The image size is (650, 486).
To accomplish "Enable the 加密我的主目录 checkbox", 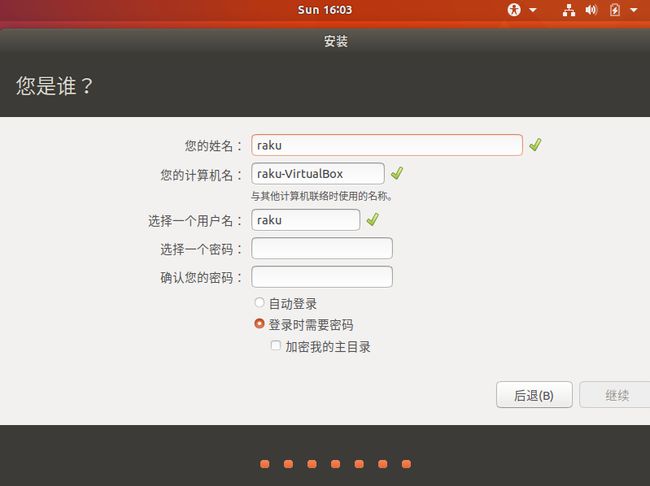I will pos(276,345).
